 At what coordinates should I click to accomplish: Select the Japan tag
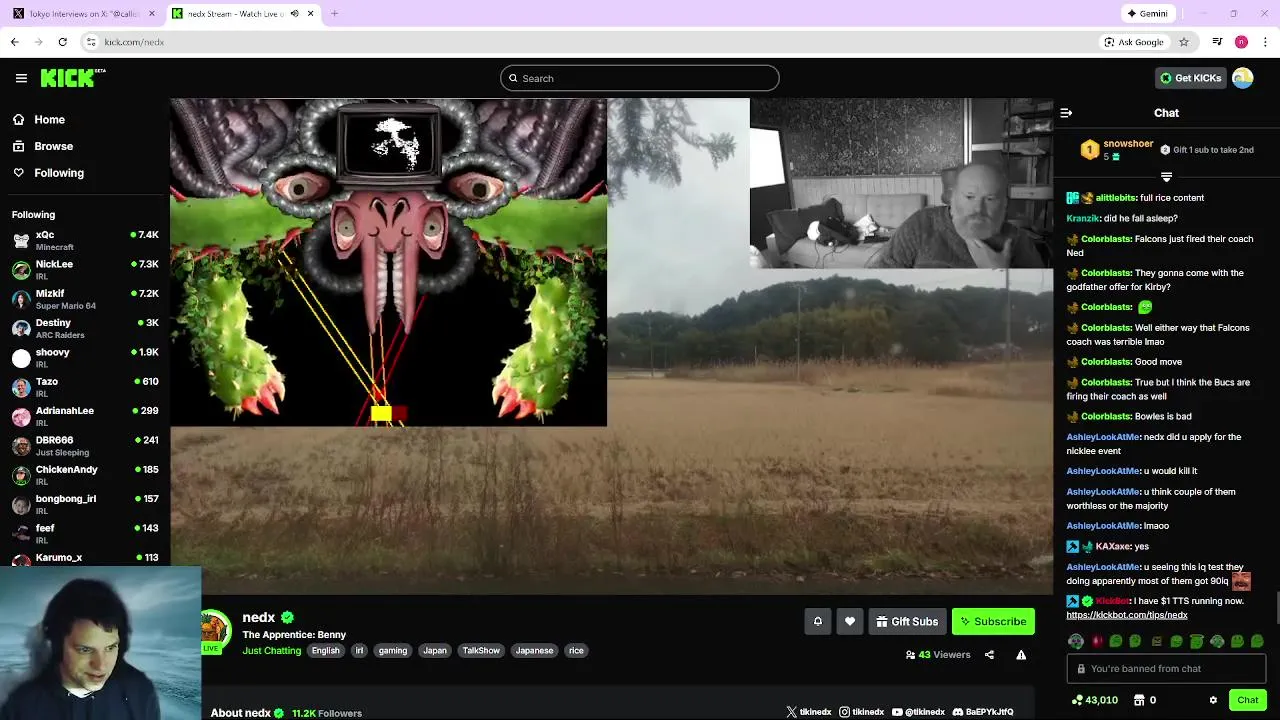coord(434,650)
